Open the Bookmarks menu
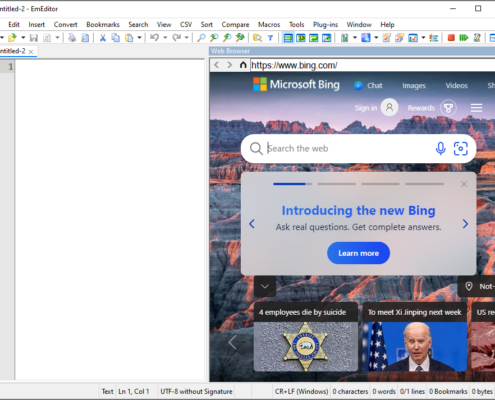 point(103,24)
